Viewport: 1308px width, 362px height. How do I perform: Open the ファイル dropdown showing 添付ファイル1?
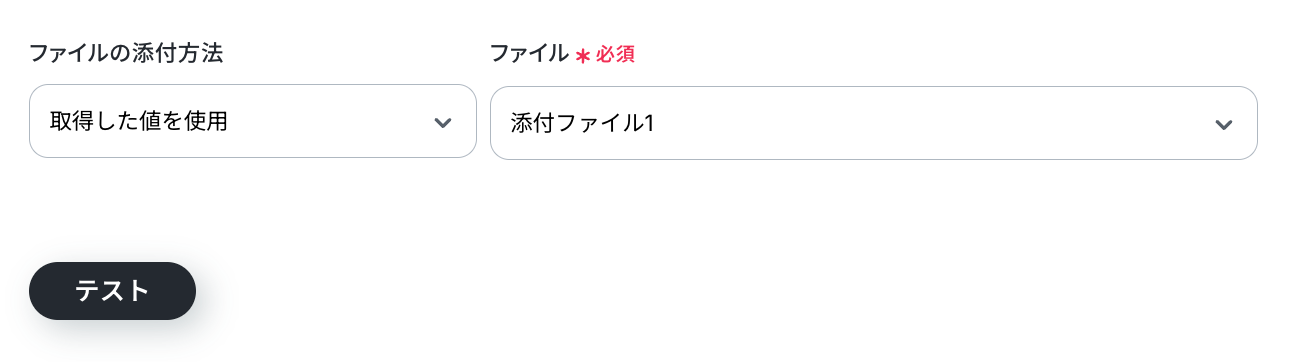click(x=874, y=123)
